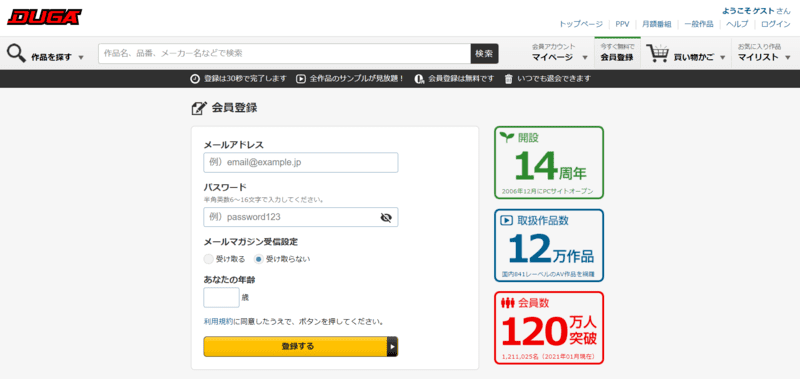This screenshot has width=800, height=379.
Task: Click the 12万作品 banner
Action: tap(548, 245)
